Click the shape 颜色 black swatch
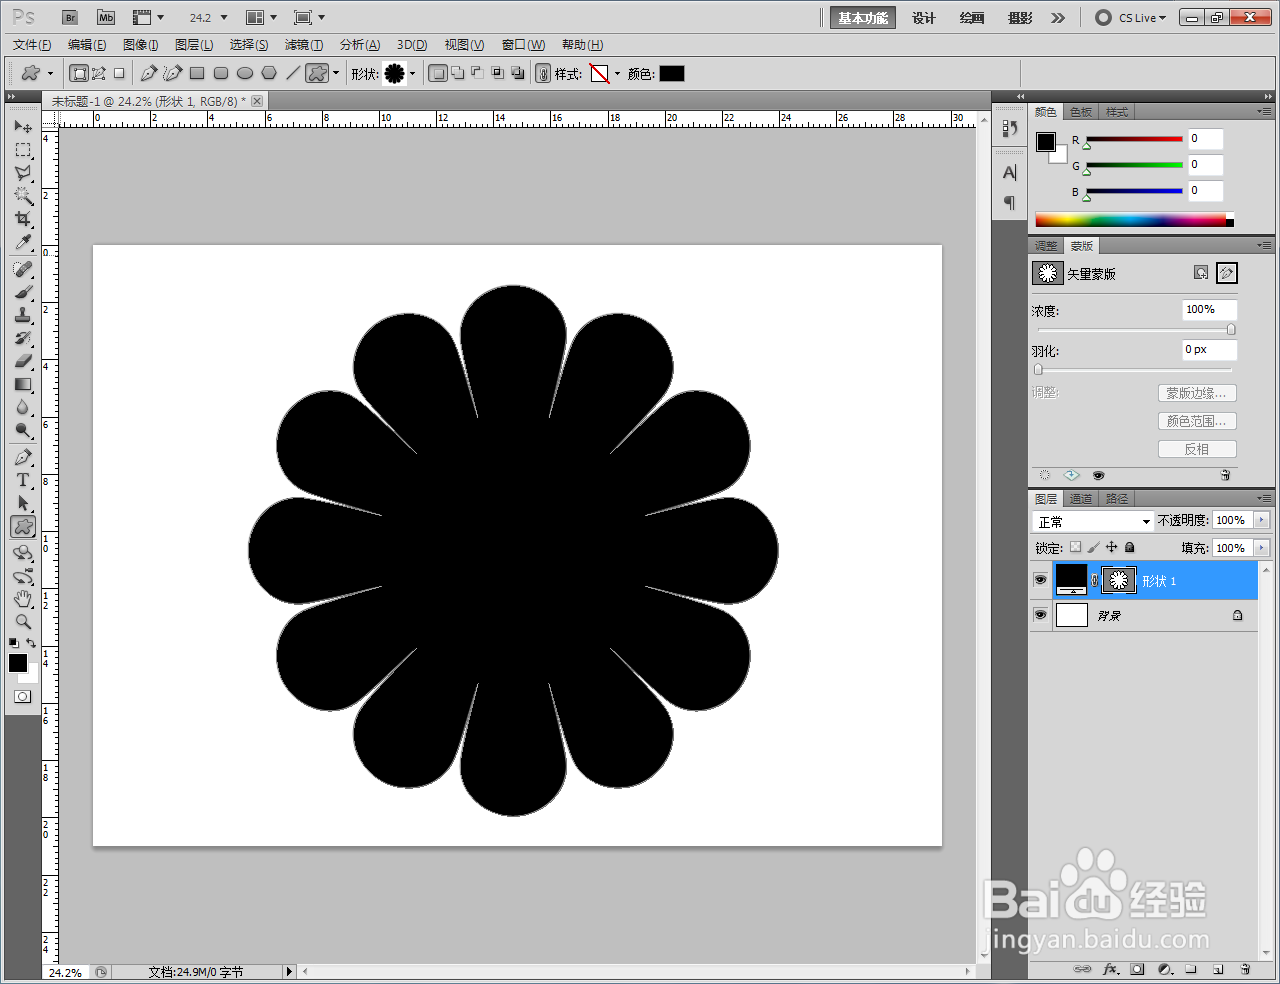1280x984 pixels. click(672, 73)
